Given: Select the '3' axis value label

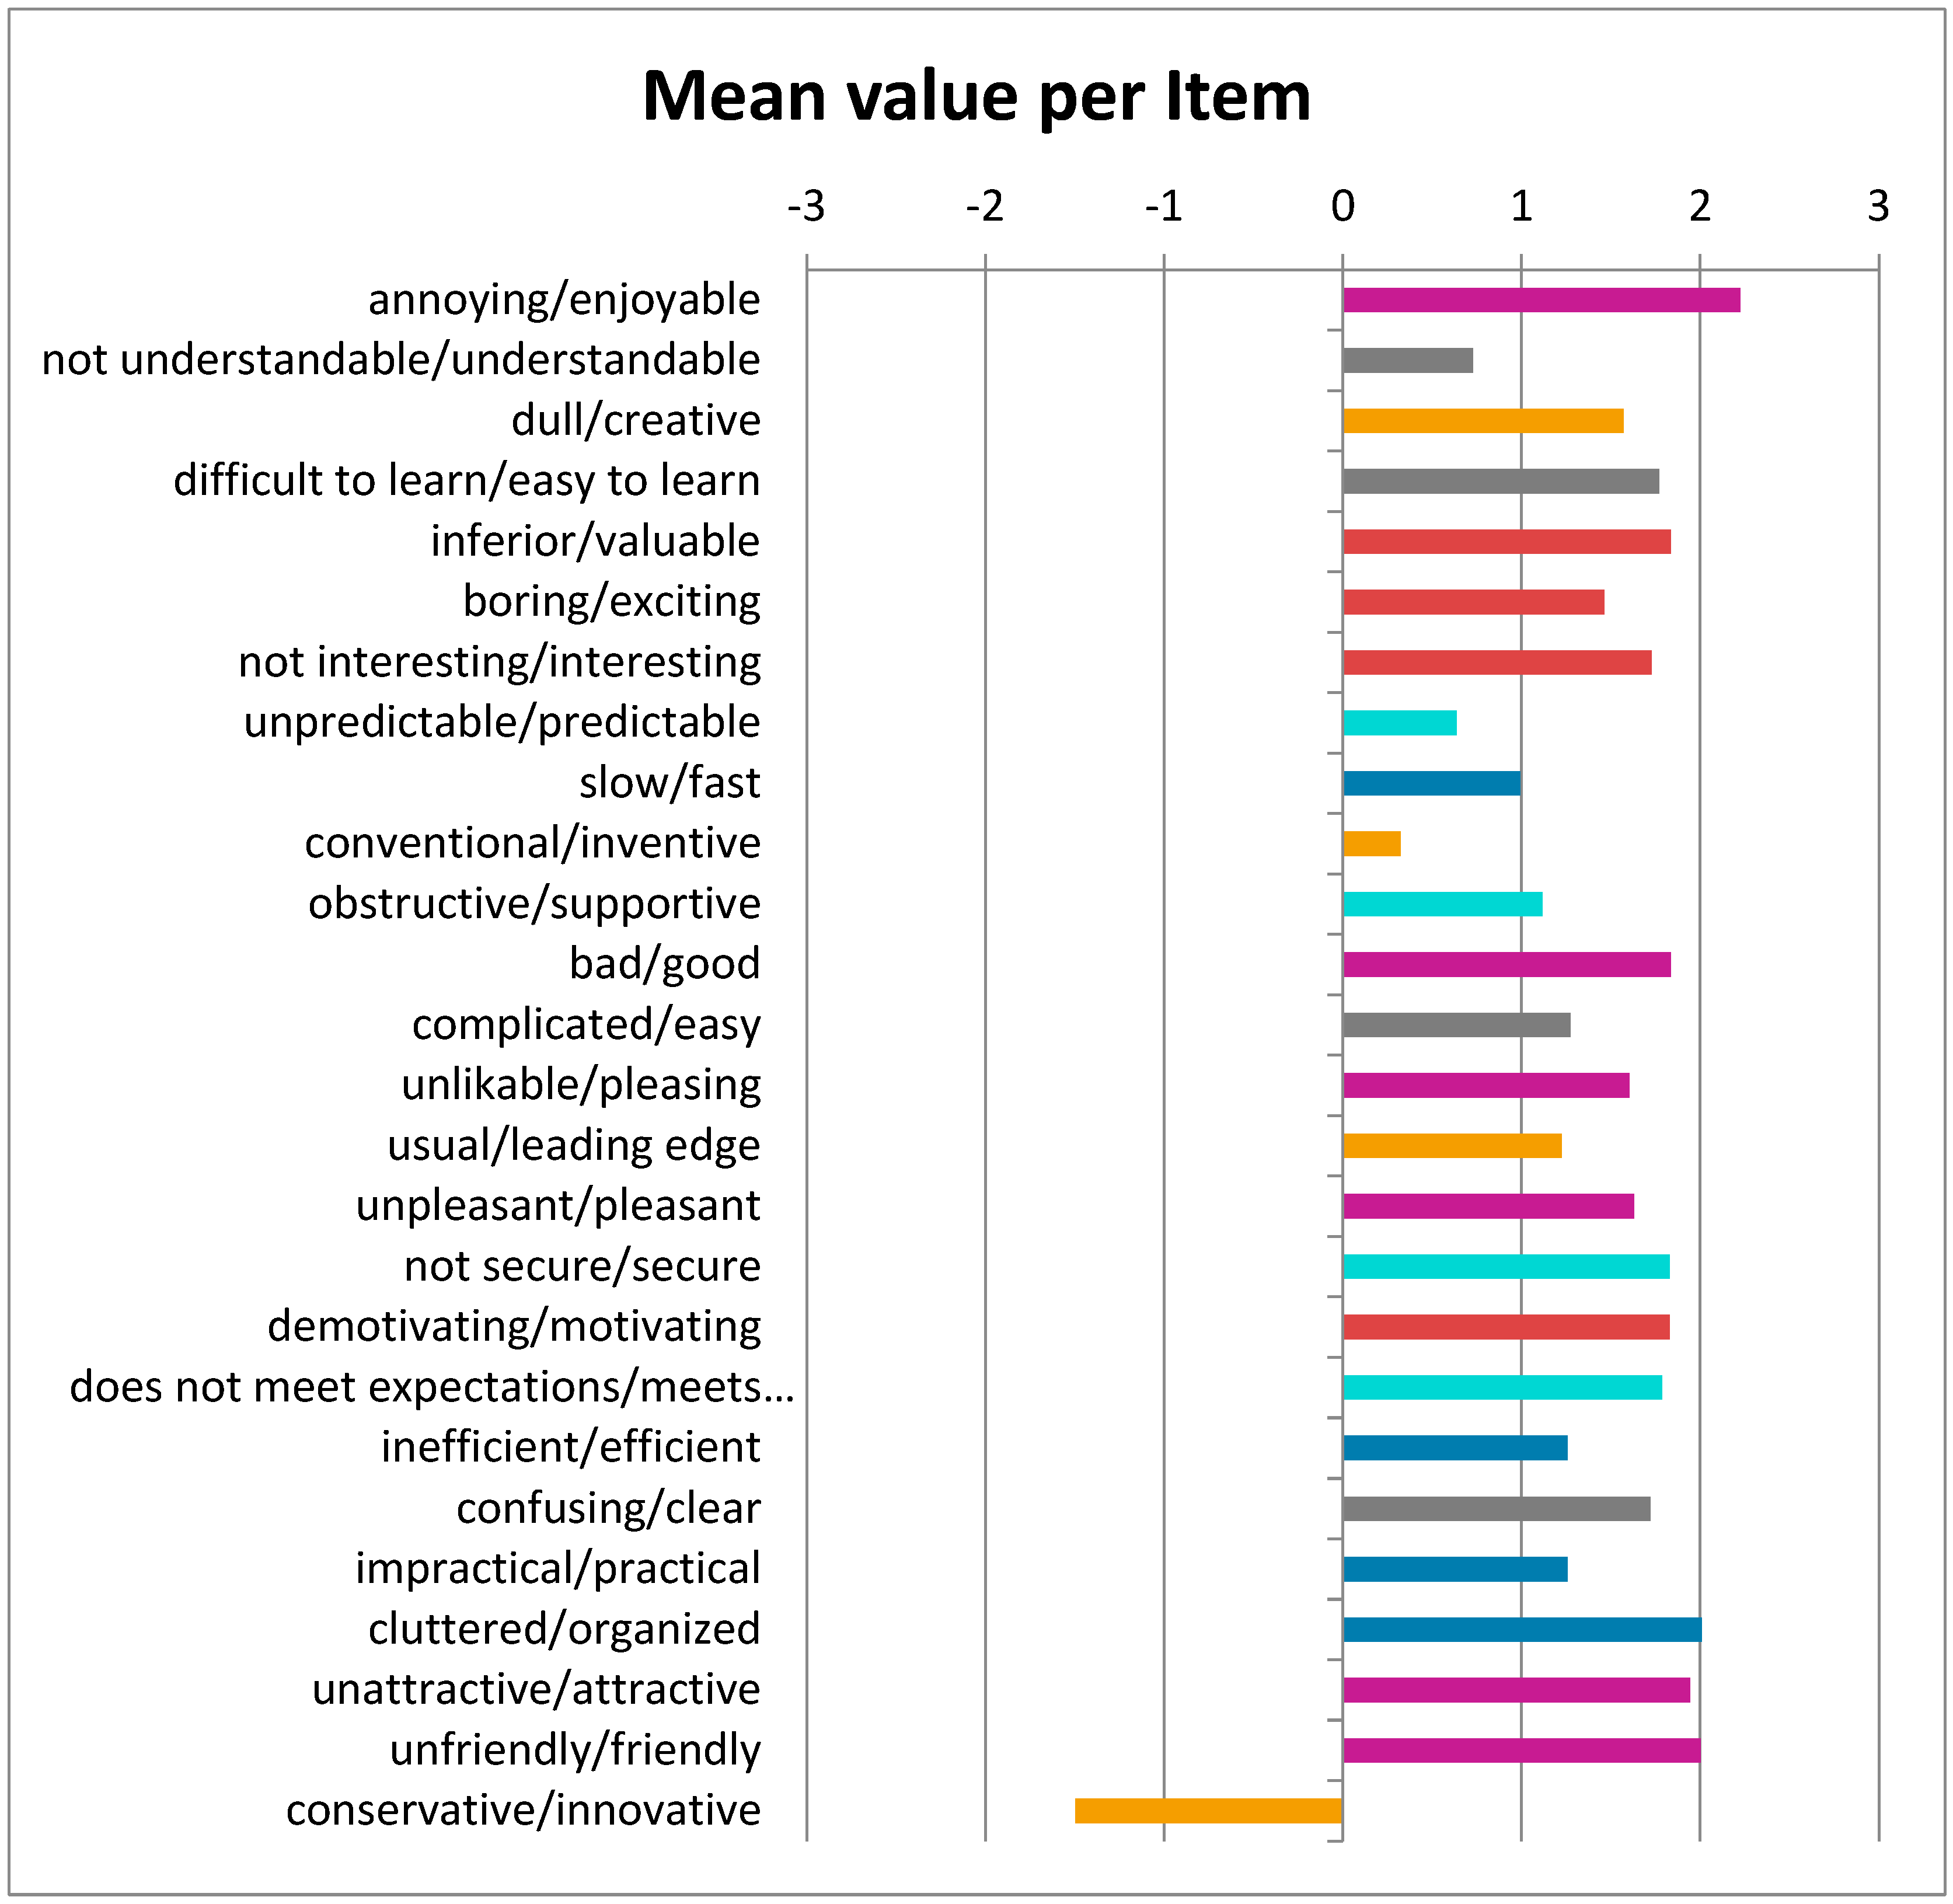Looking at the screenshot, I should pyautogui.click(x=1878, y=207).
